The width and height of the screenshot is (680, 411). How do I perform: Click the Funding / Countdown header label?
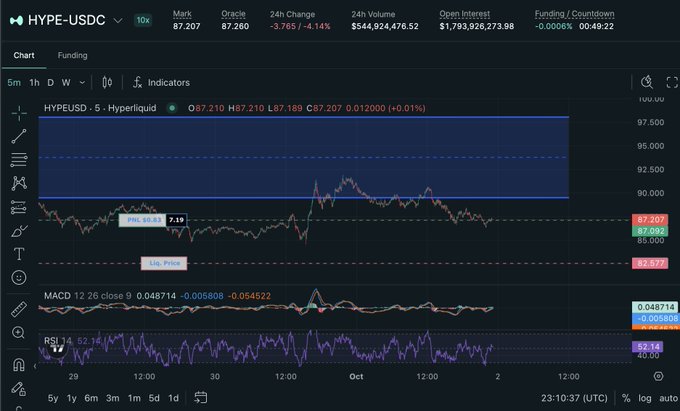pyautogui.click(x=574, y=14)
